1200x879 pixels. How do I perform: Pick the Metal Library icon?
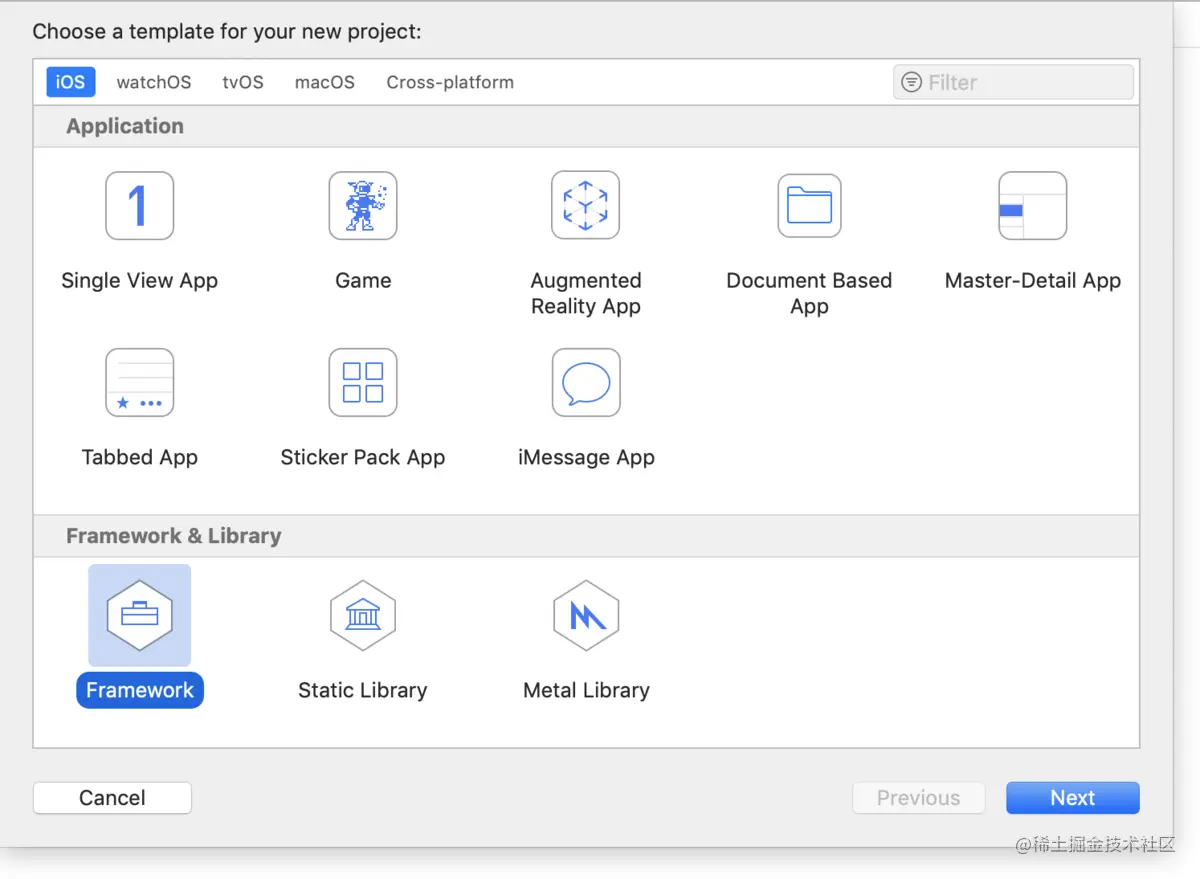(586, 616)
